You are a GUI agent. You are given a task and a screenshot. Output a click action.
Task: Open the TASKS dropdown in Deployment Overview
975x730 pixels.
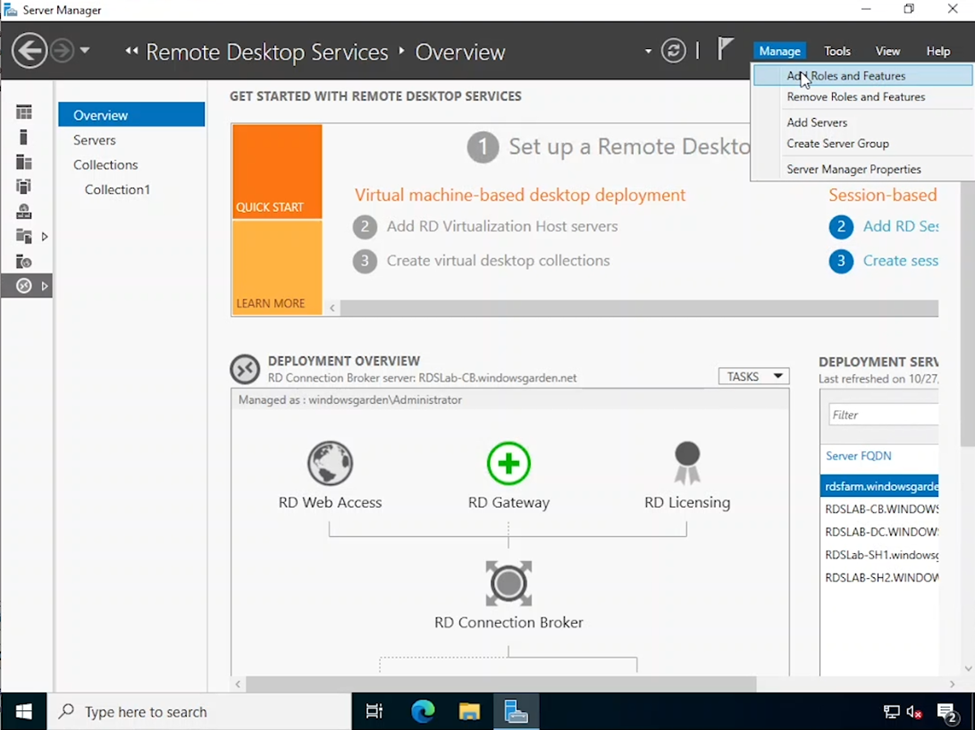pyautogui.click(x=753, y=377)
